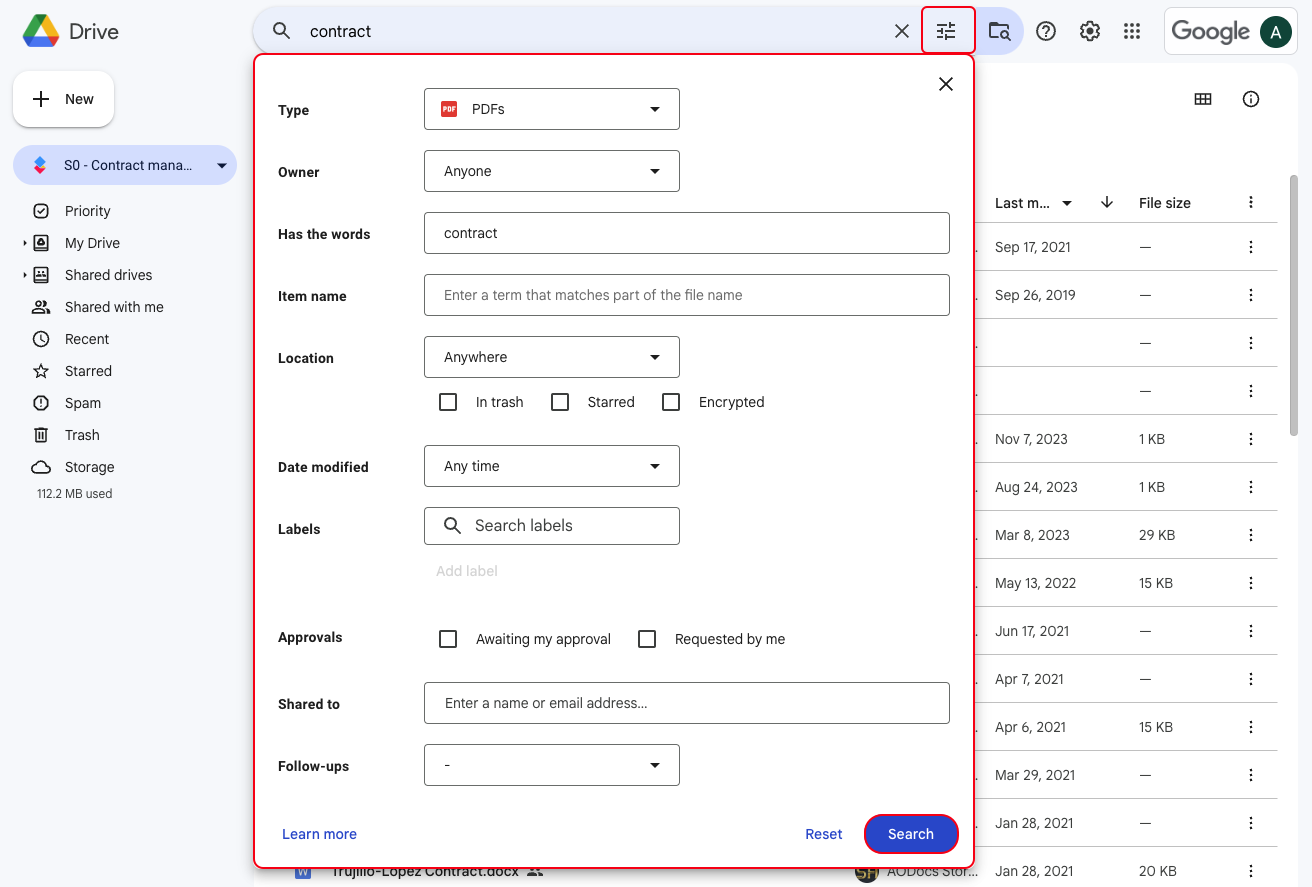The width and height of the screenshot is (1312, 887).
Task: Check the Encrypted checkbox
Action: coord(671,402)
